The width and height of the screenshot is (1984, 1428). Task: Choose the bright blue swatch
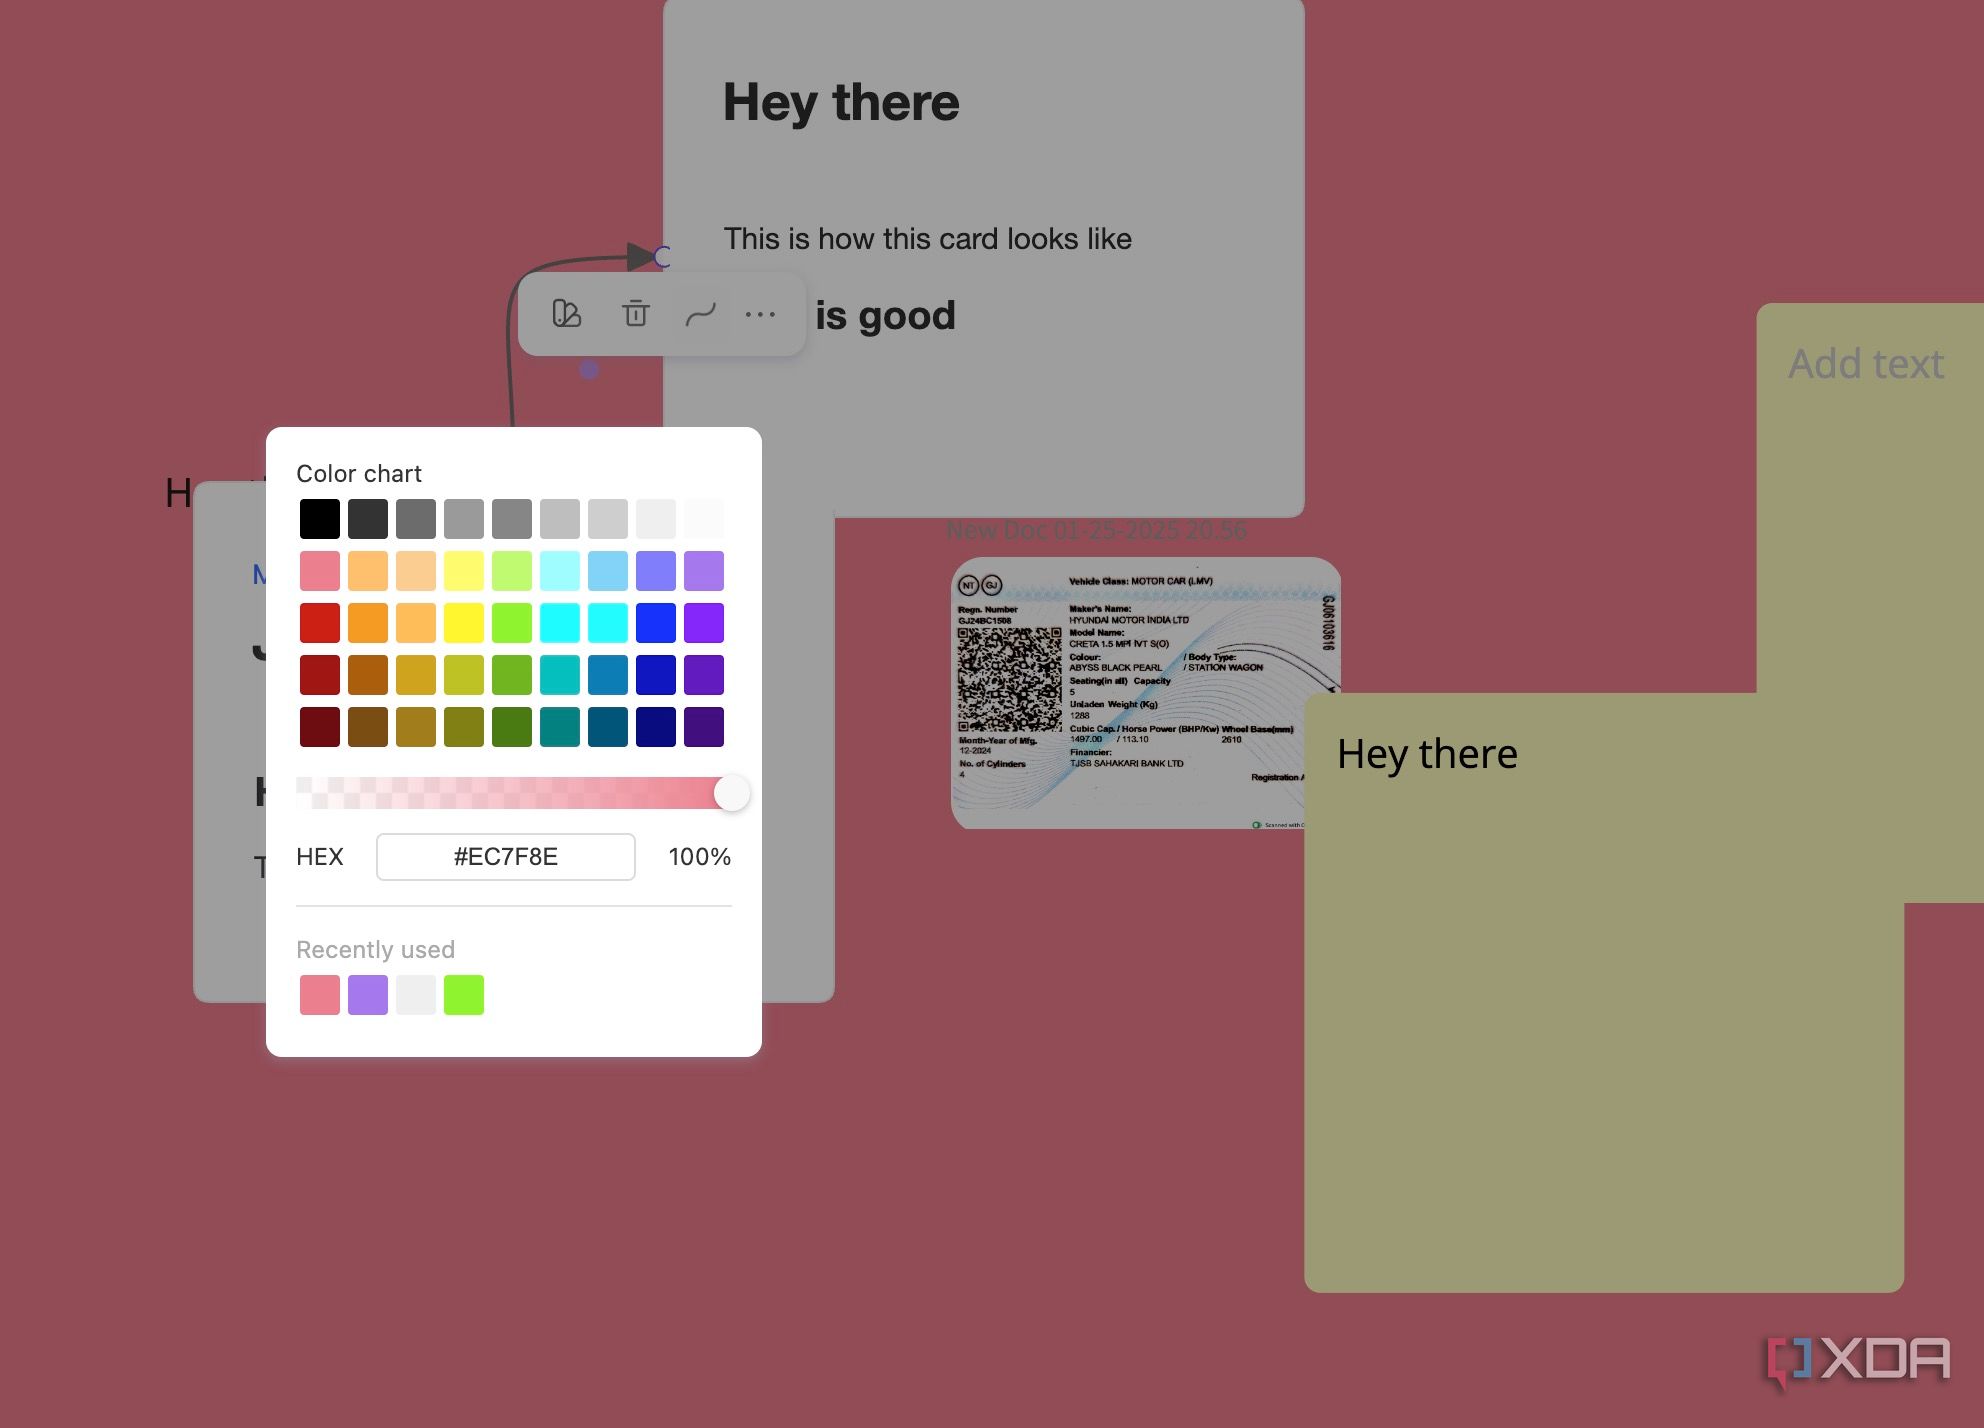(x=656, y=623)
